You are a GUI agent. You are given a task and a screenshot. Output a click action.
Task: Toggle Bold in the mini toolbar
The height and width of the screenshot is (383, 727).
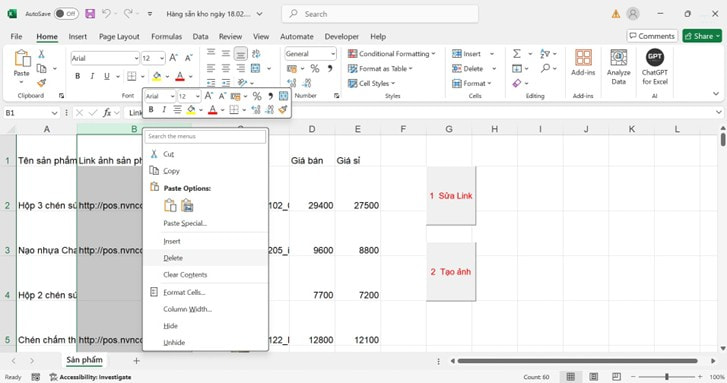(151, 109)
